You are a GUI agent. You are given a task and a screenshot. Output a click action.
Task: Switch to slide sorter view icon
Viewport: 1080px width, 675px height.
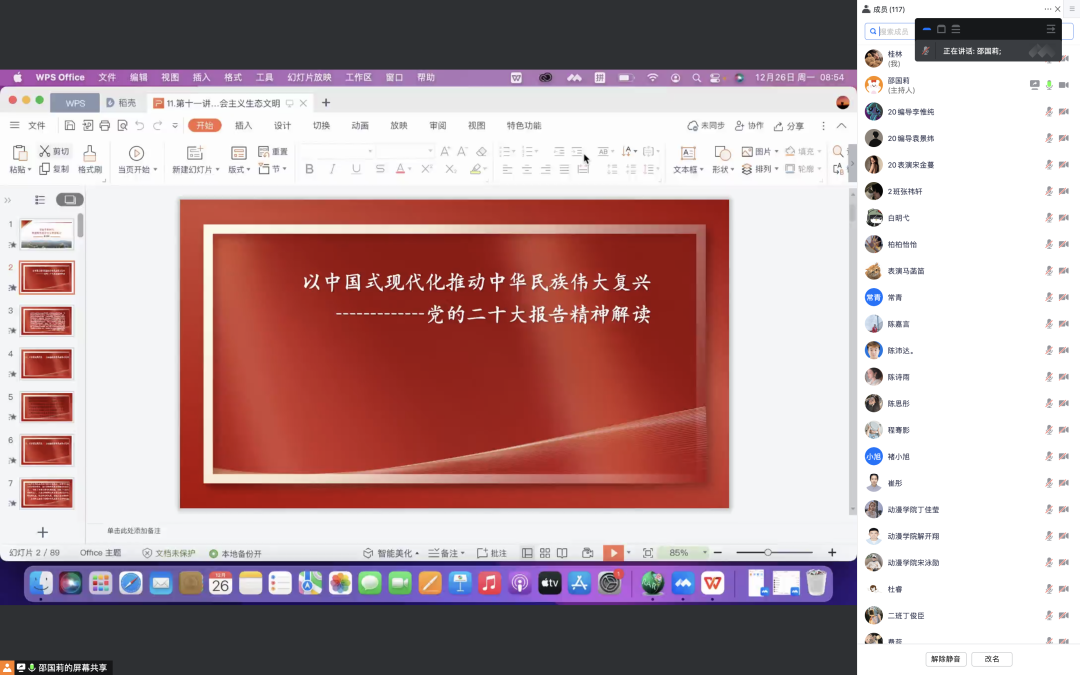(x=545, y=553)
